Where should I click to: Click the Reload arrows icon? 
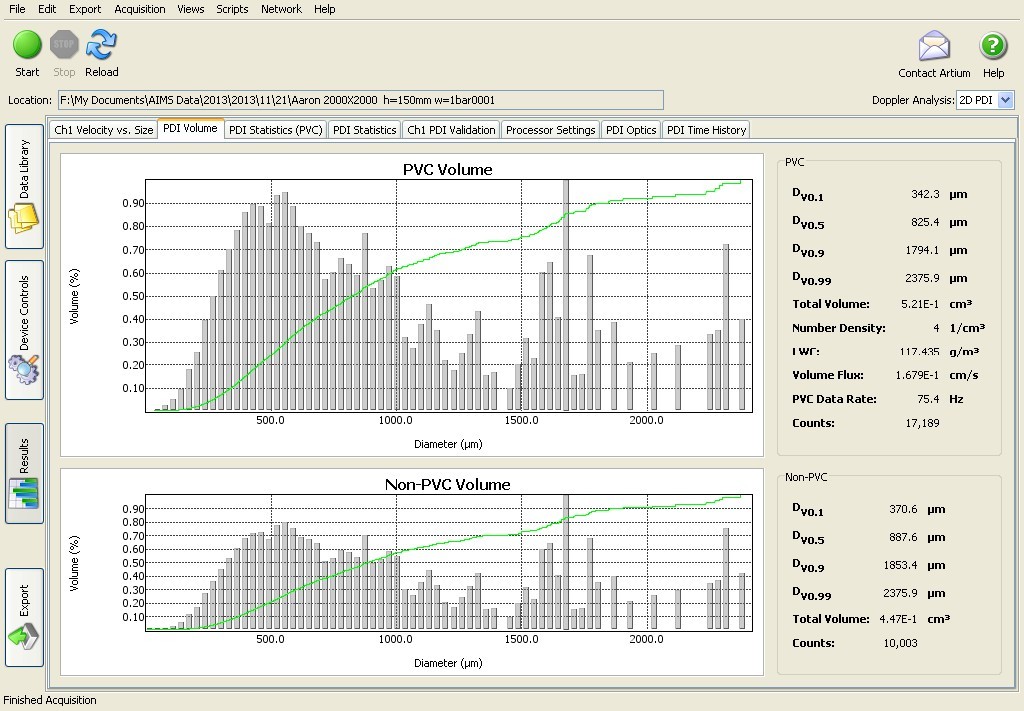(x=101, y=46)
